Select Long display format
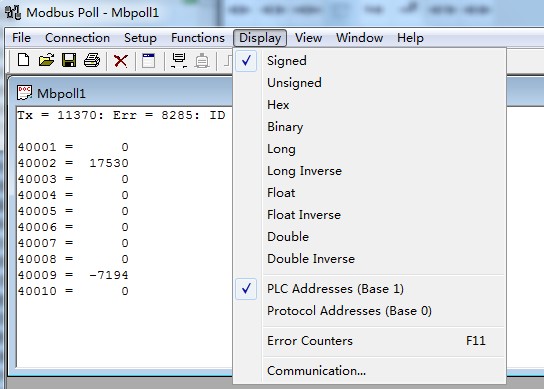Viewport: 544px width, 389px height. [x=370, y=149]
